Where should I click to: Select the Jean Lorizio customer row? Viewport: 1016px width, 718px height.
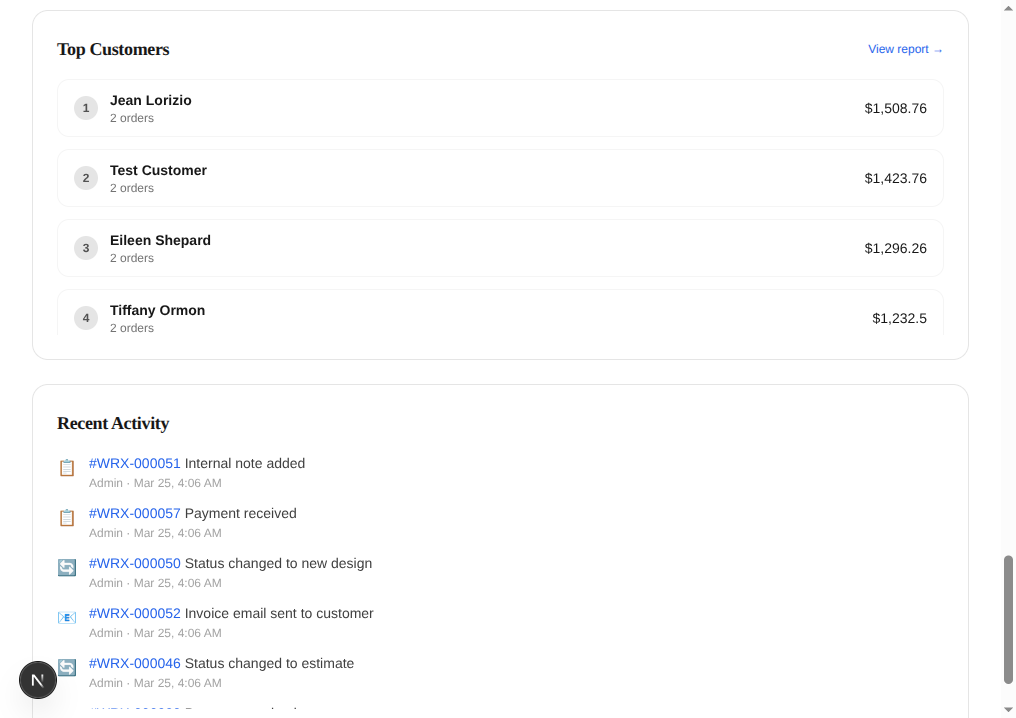[500, 108]
